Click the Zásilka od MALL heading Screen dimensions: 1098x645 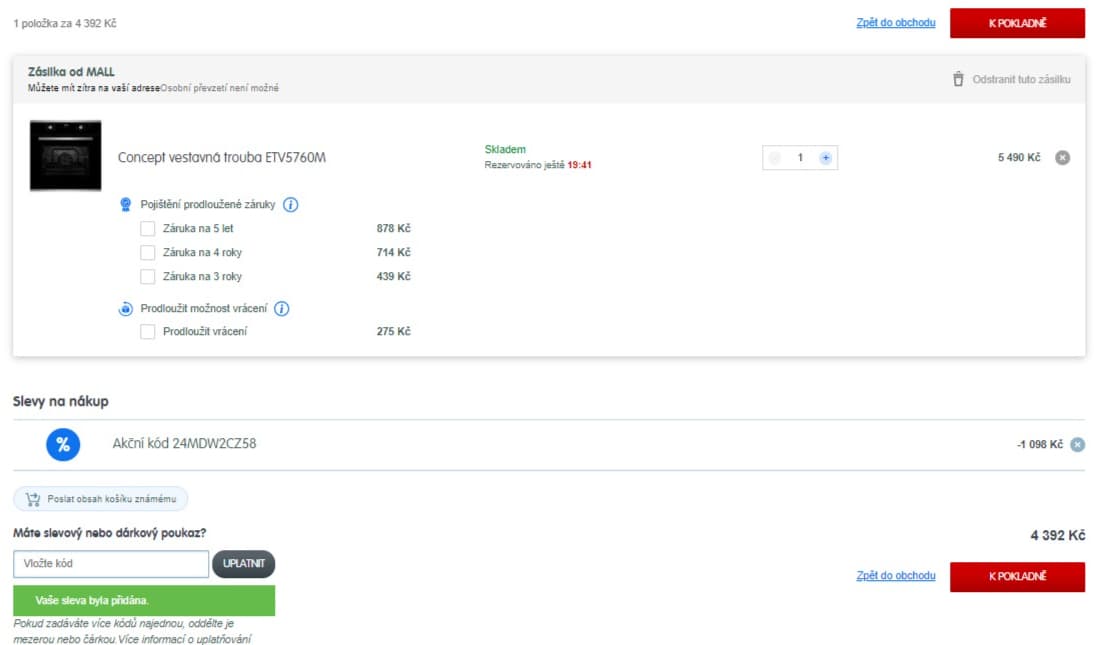coord(71,71)
